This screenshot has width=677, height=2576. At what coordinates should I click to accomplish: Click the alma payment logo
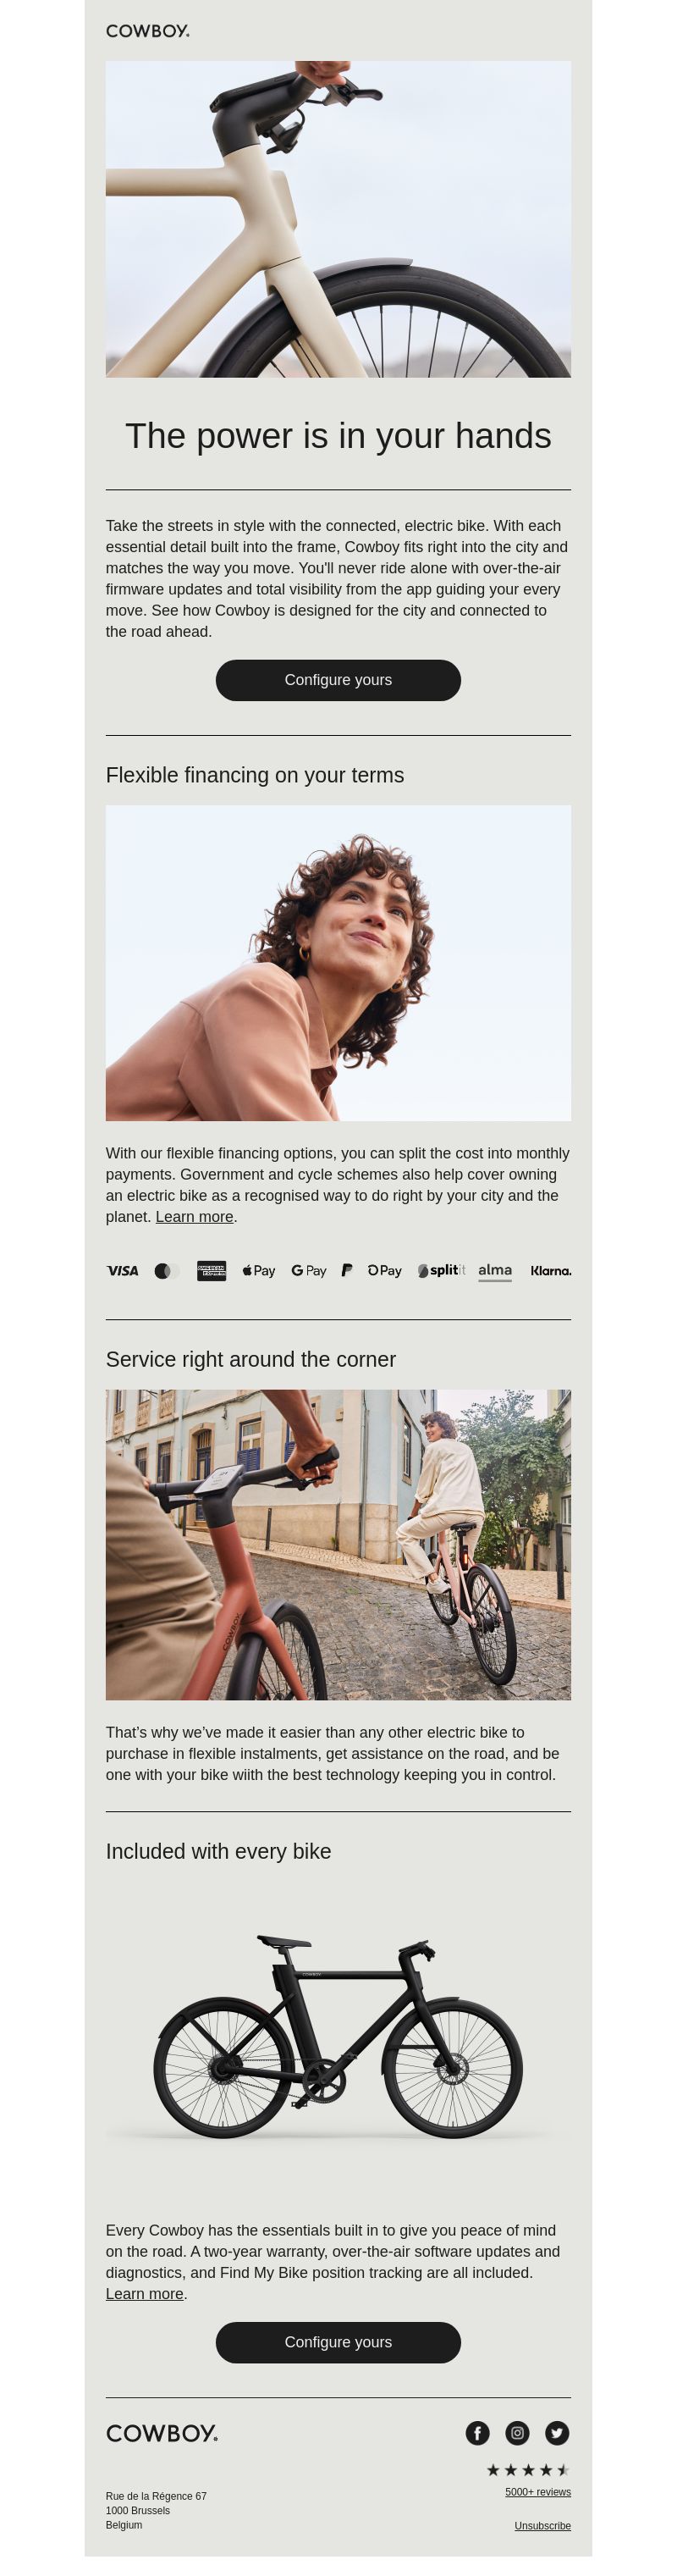pyautogui.click(x=495, y=1271)
